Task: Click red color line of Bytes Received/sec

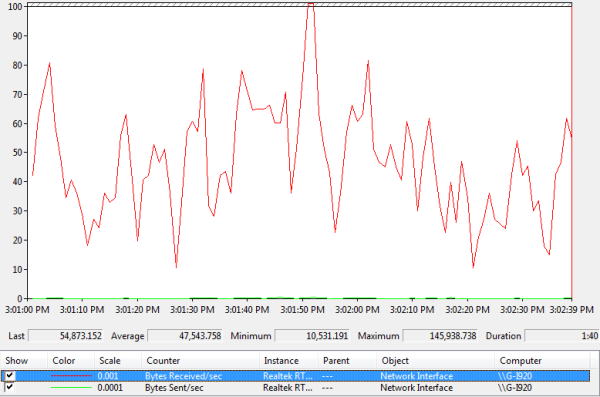Action: [x=71, y=376]
